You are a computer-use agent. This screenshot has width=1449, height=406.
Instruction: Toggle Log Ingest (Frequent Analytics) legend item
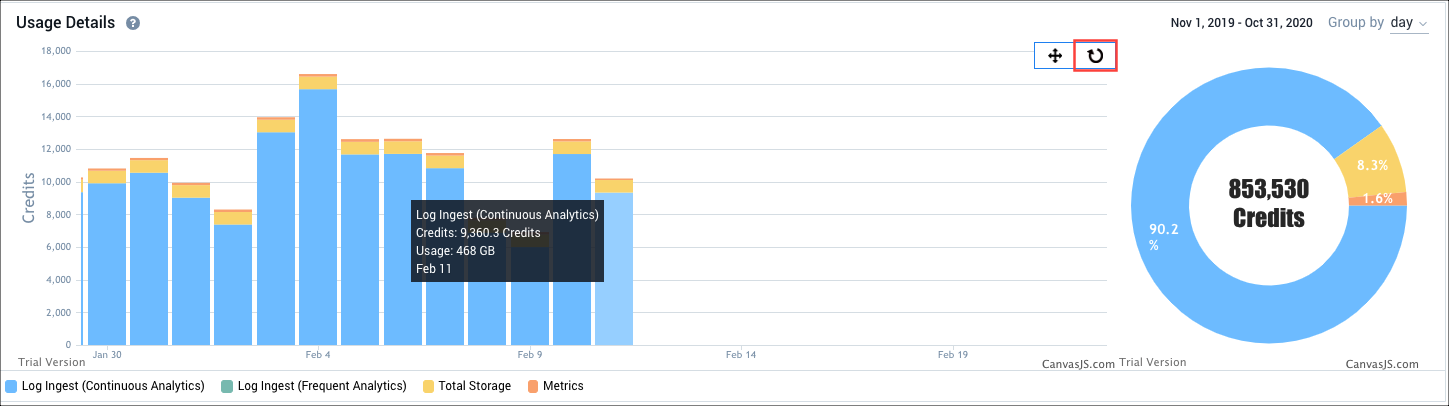(322, 385)
